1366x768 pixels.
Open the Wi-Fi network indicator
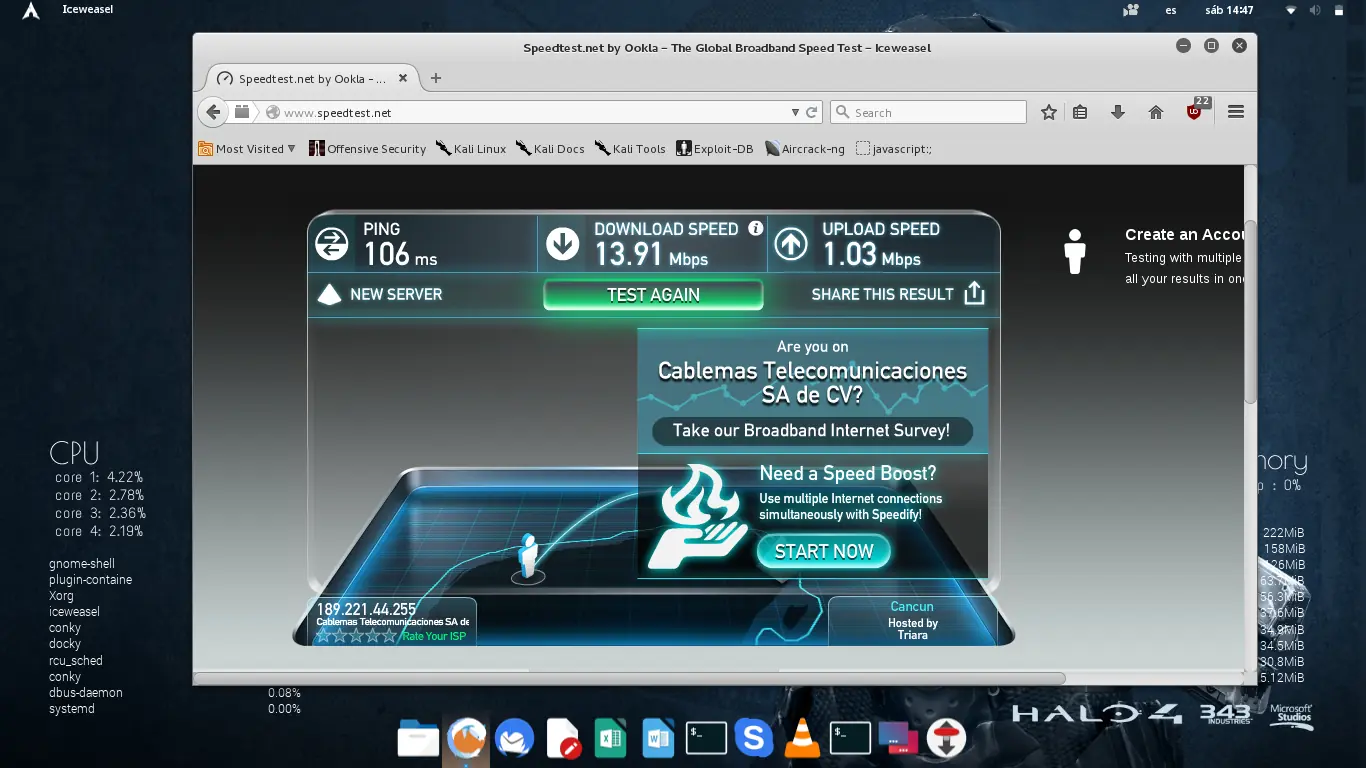point(1290,10)
